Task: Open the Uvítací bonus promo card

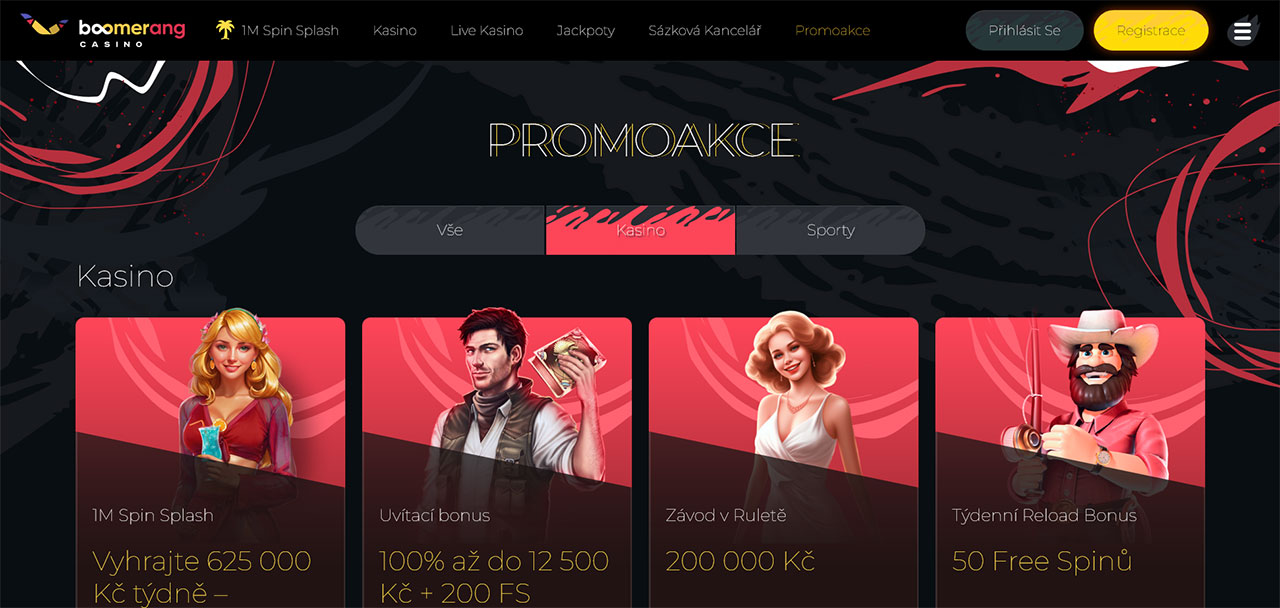Action: tap(497, 462)
